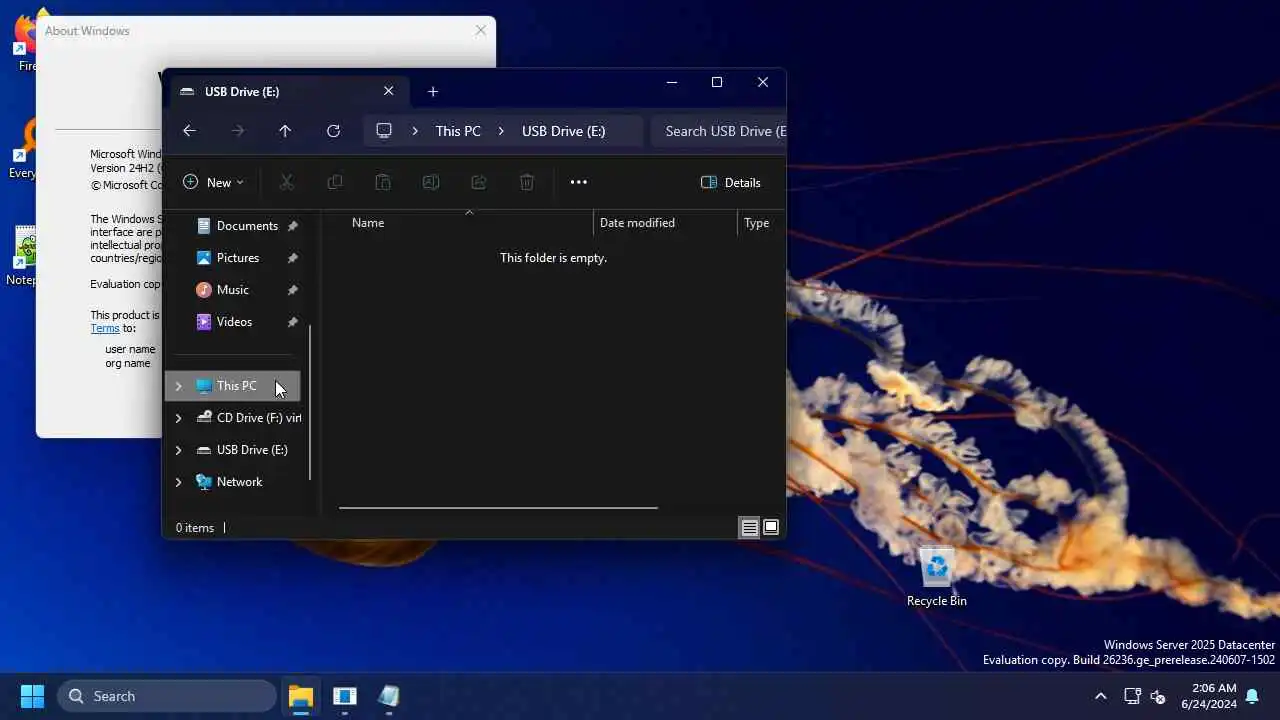Select USB Drive (E:) in navigation pane
Image resolution: width=1280 pixels, height=720 pixels.
pos(242,450)
